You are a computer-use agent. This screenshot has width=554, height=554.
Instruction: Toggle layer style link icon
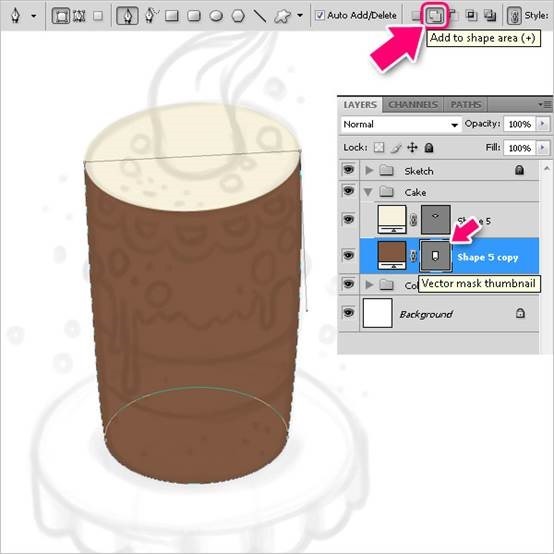[x=514, y=16]
